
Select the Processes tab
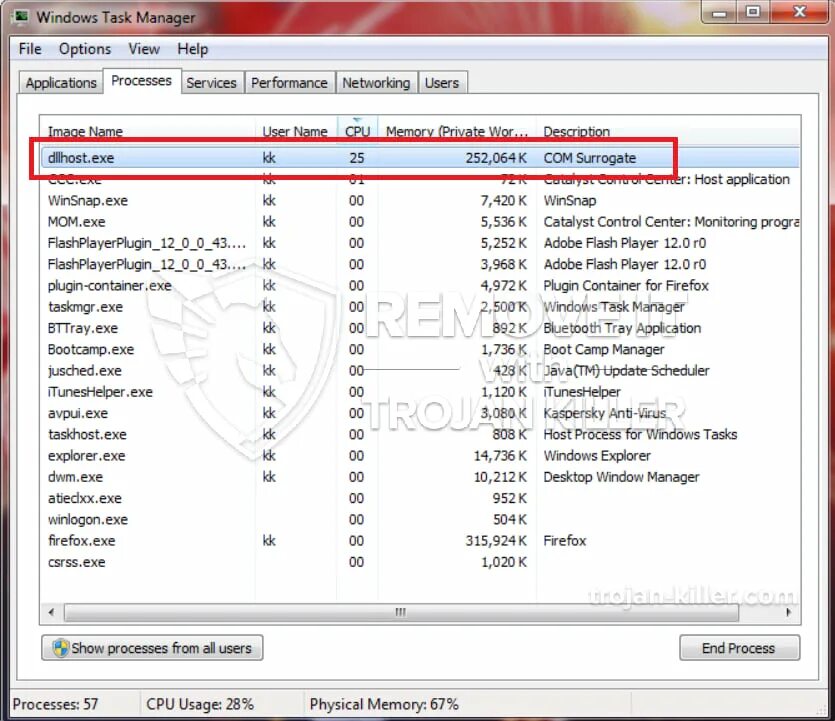coord(142,80)
